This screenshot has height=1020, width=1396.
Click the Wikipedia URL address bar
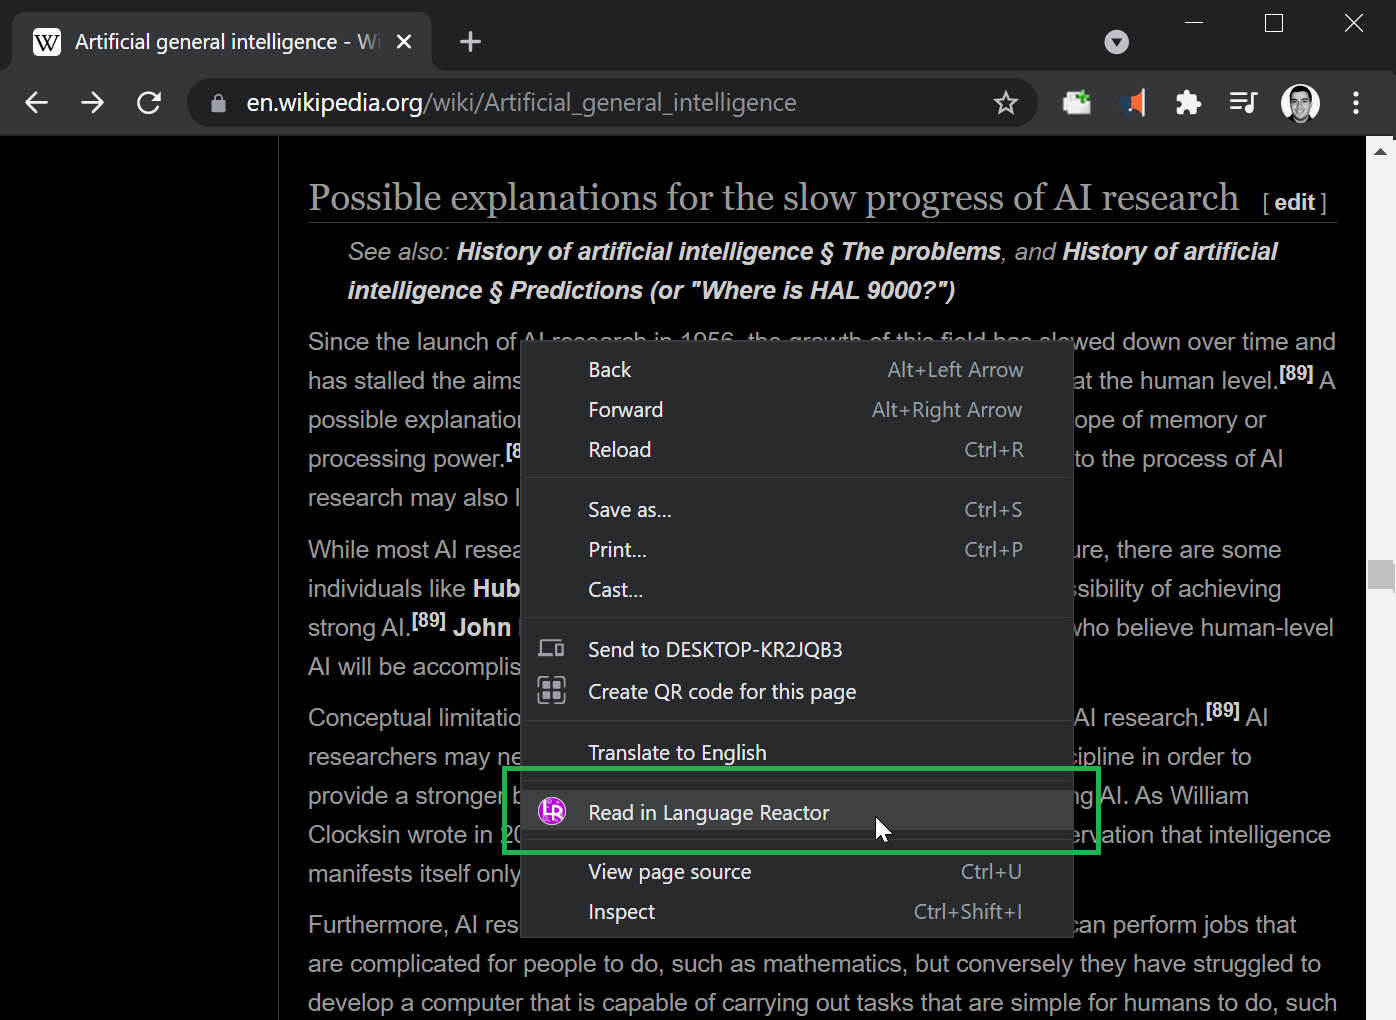click(600, 103)
